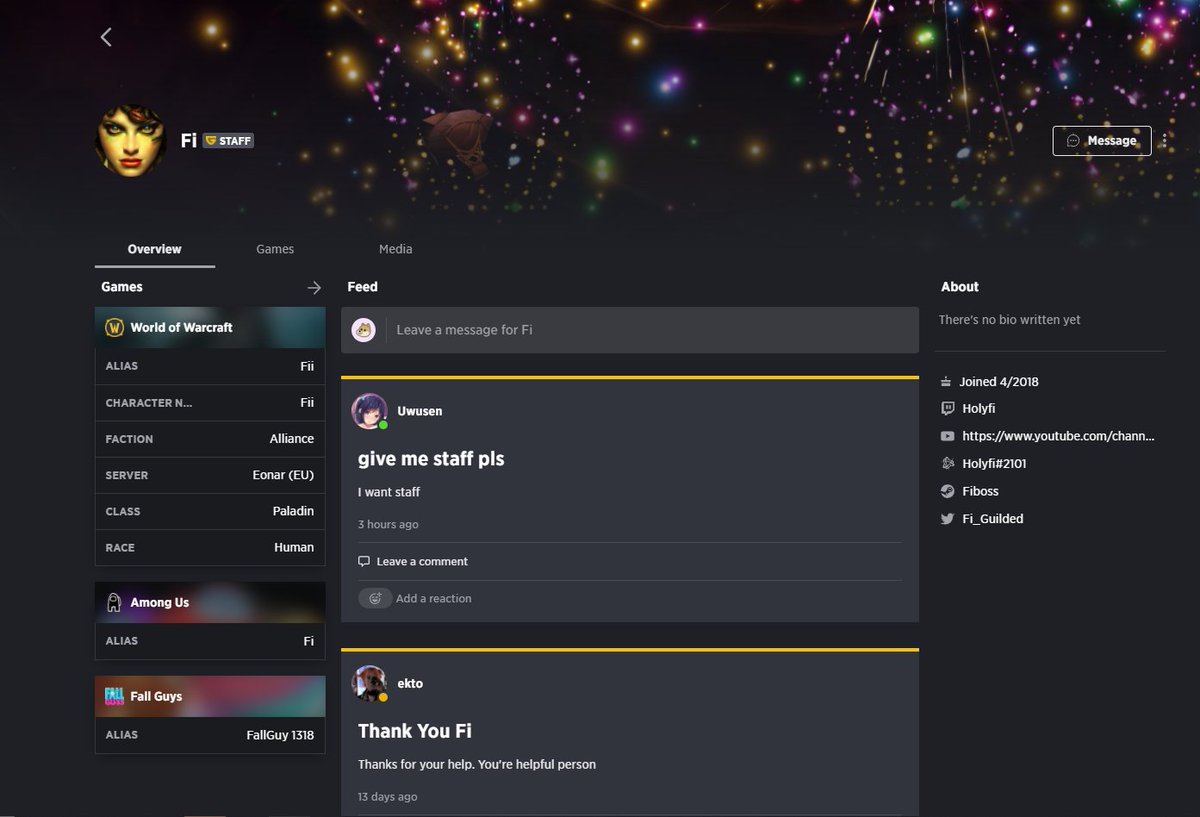Image resolution: width=1200 pixels, height=817 pixels.
Task: Click the YouTube icon in About
Action: (x=948, y=436)
